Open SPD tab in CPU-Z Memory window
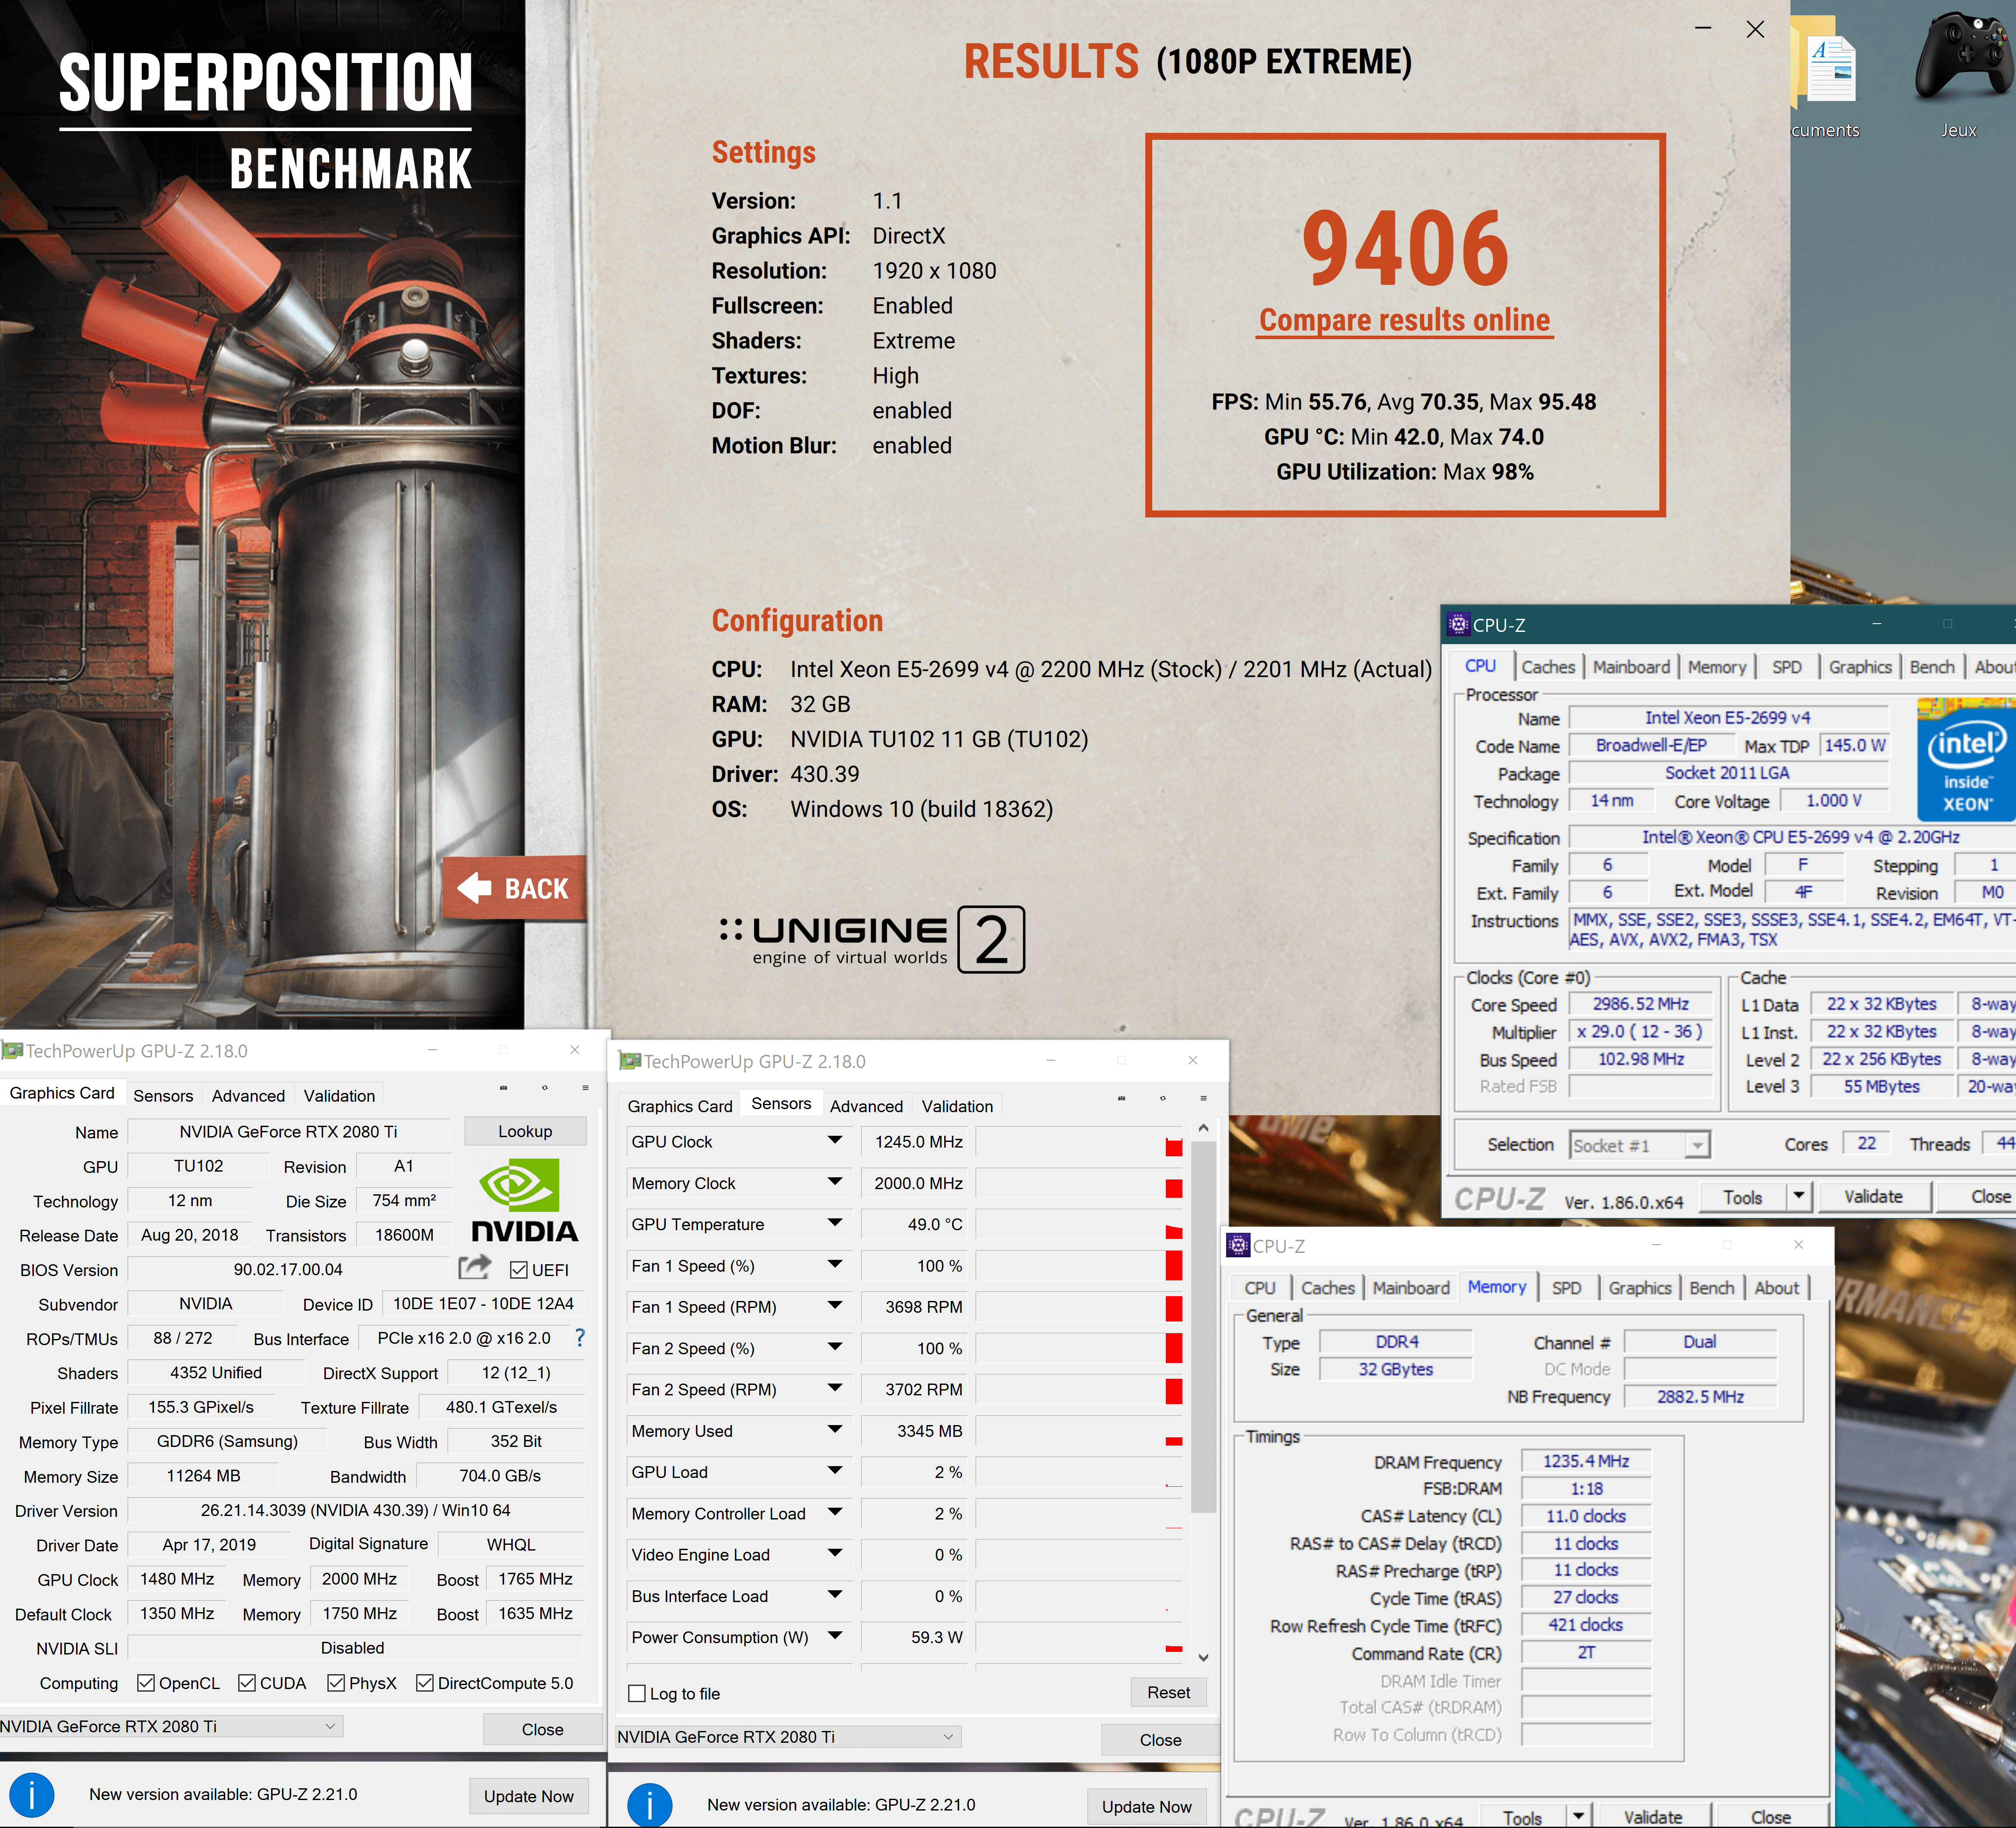Screen dimensions: 2016x1828 1566,1288
